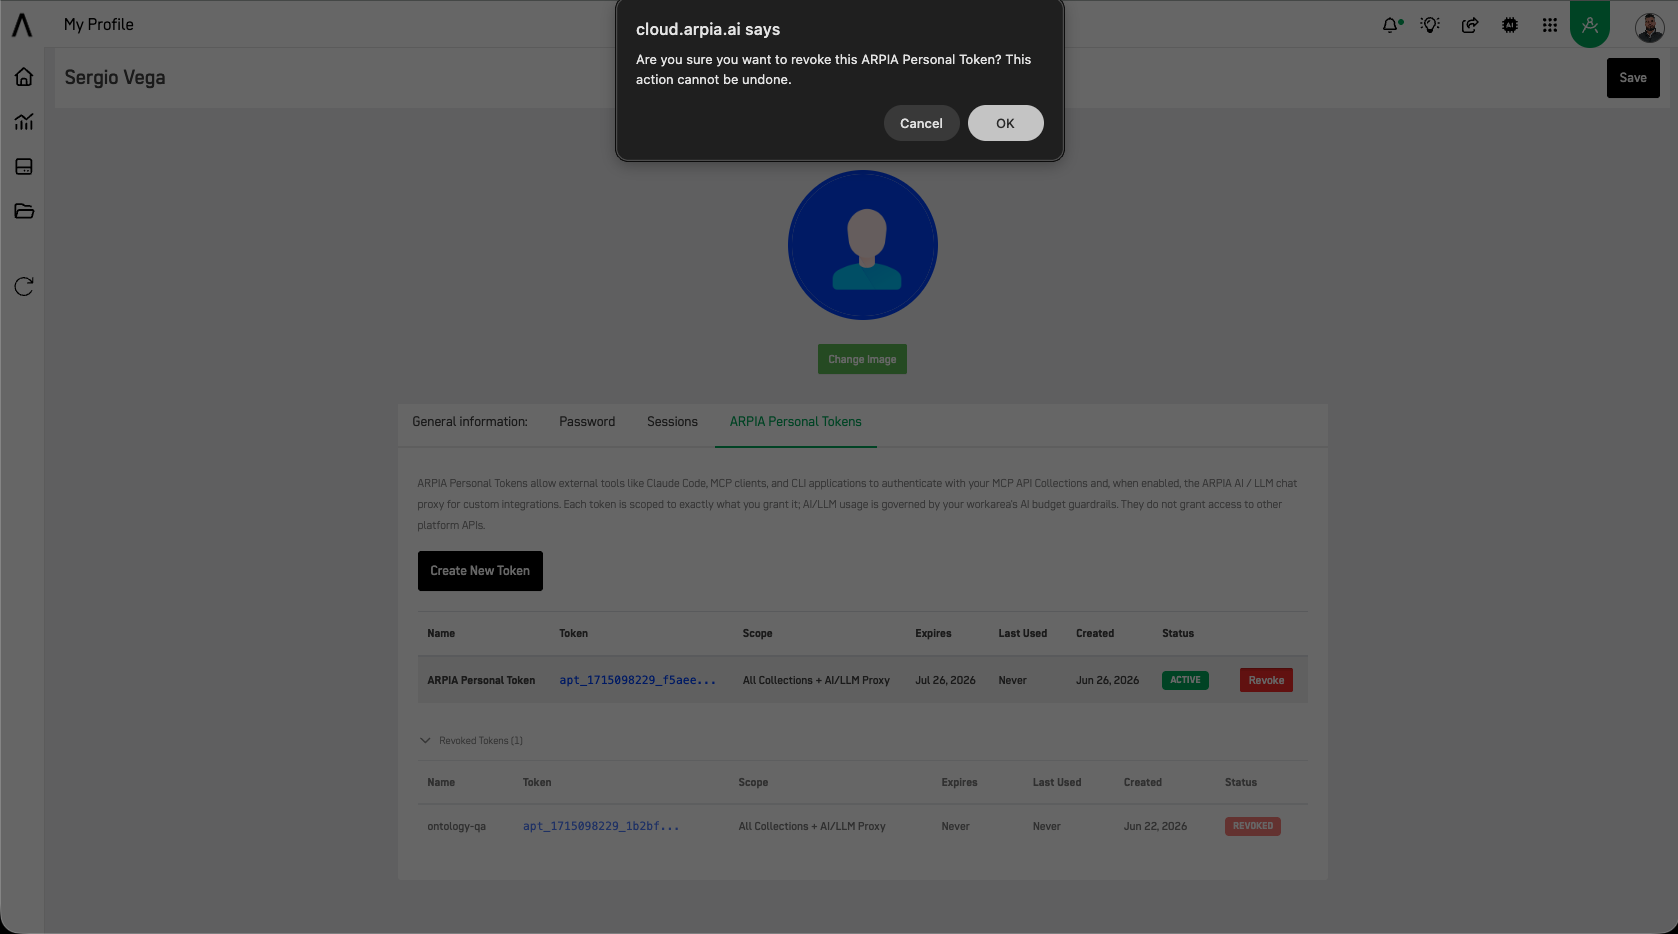Image resolution: width=1678 pixels, height=934 pixels.
Task: Click the refresh sidebar icon
Action: coord(24,287)
